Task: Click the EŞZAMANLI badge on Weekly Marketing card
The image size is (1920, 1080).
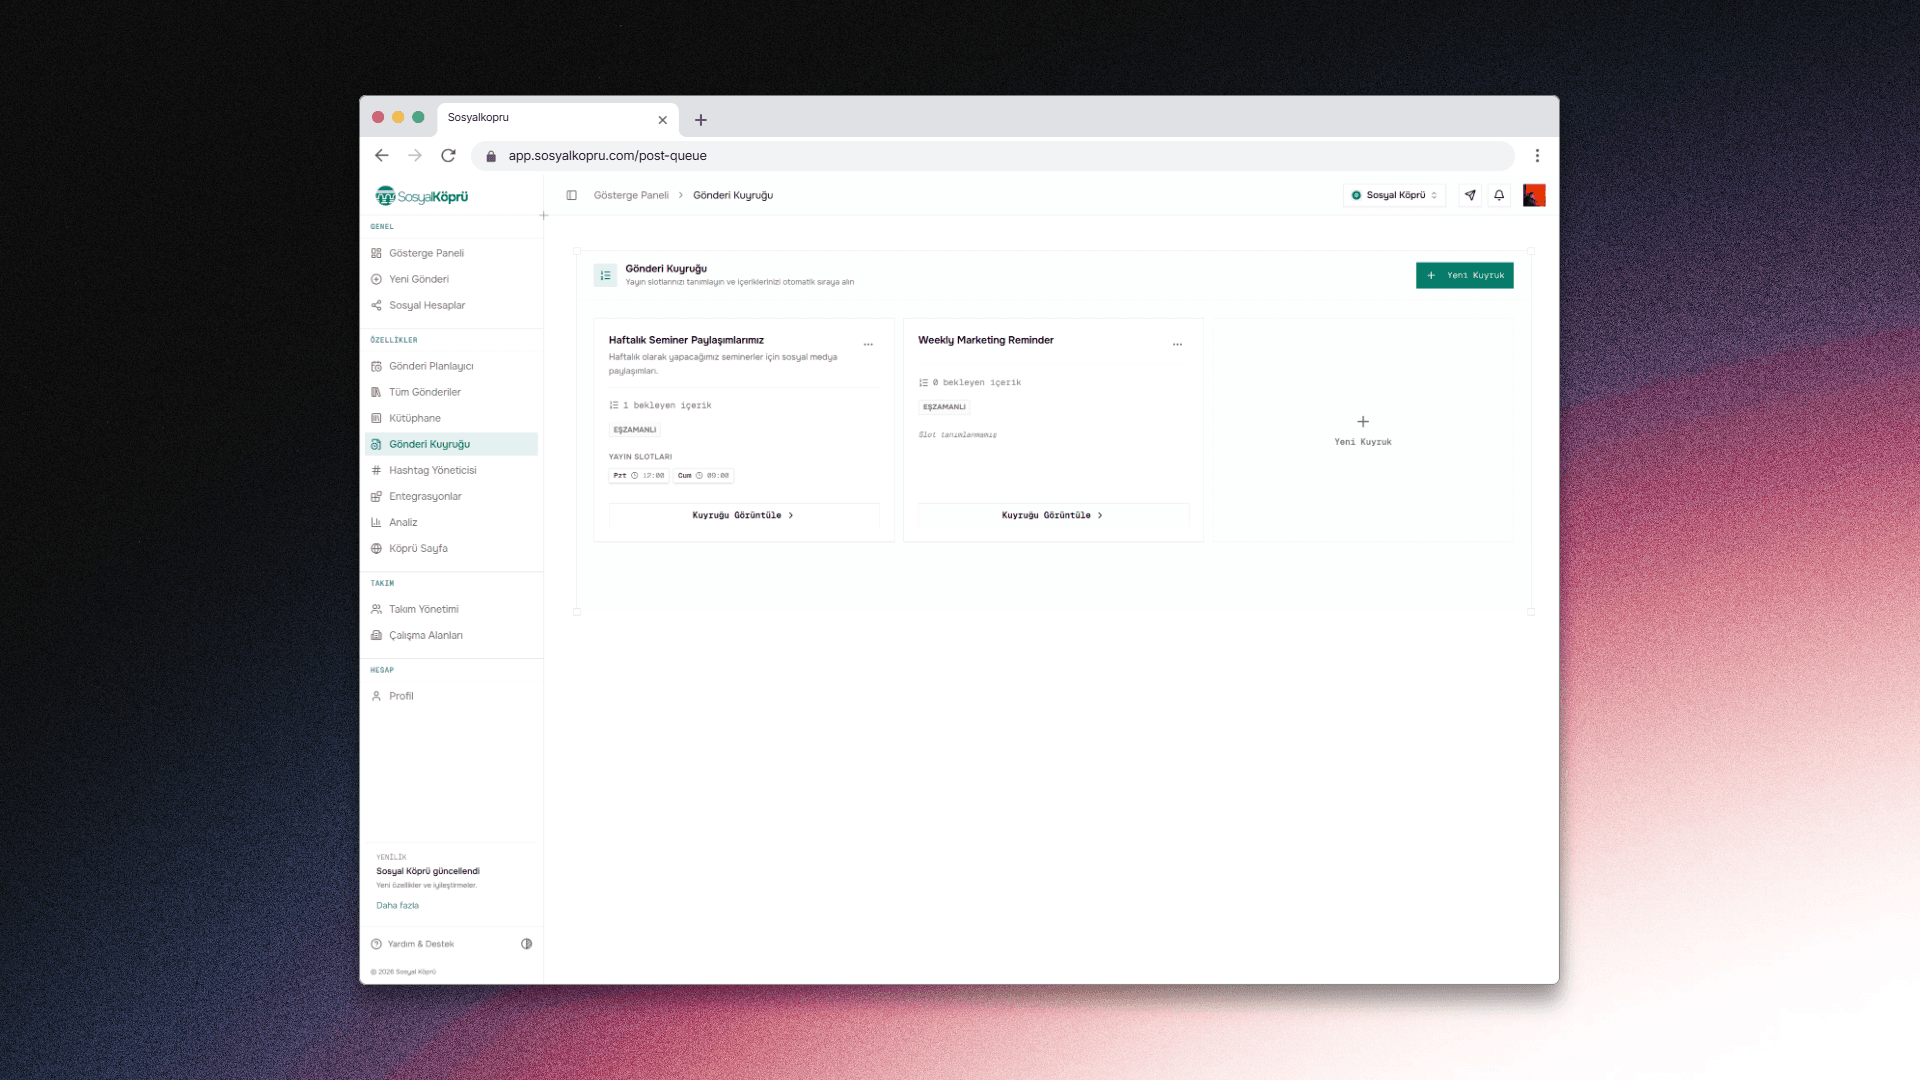Action: 944,407
